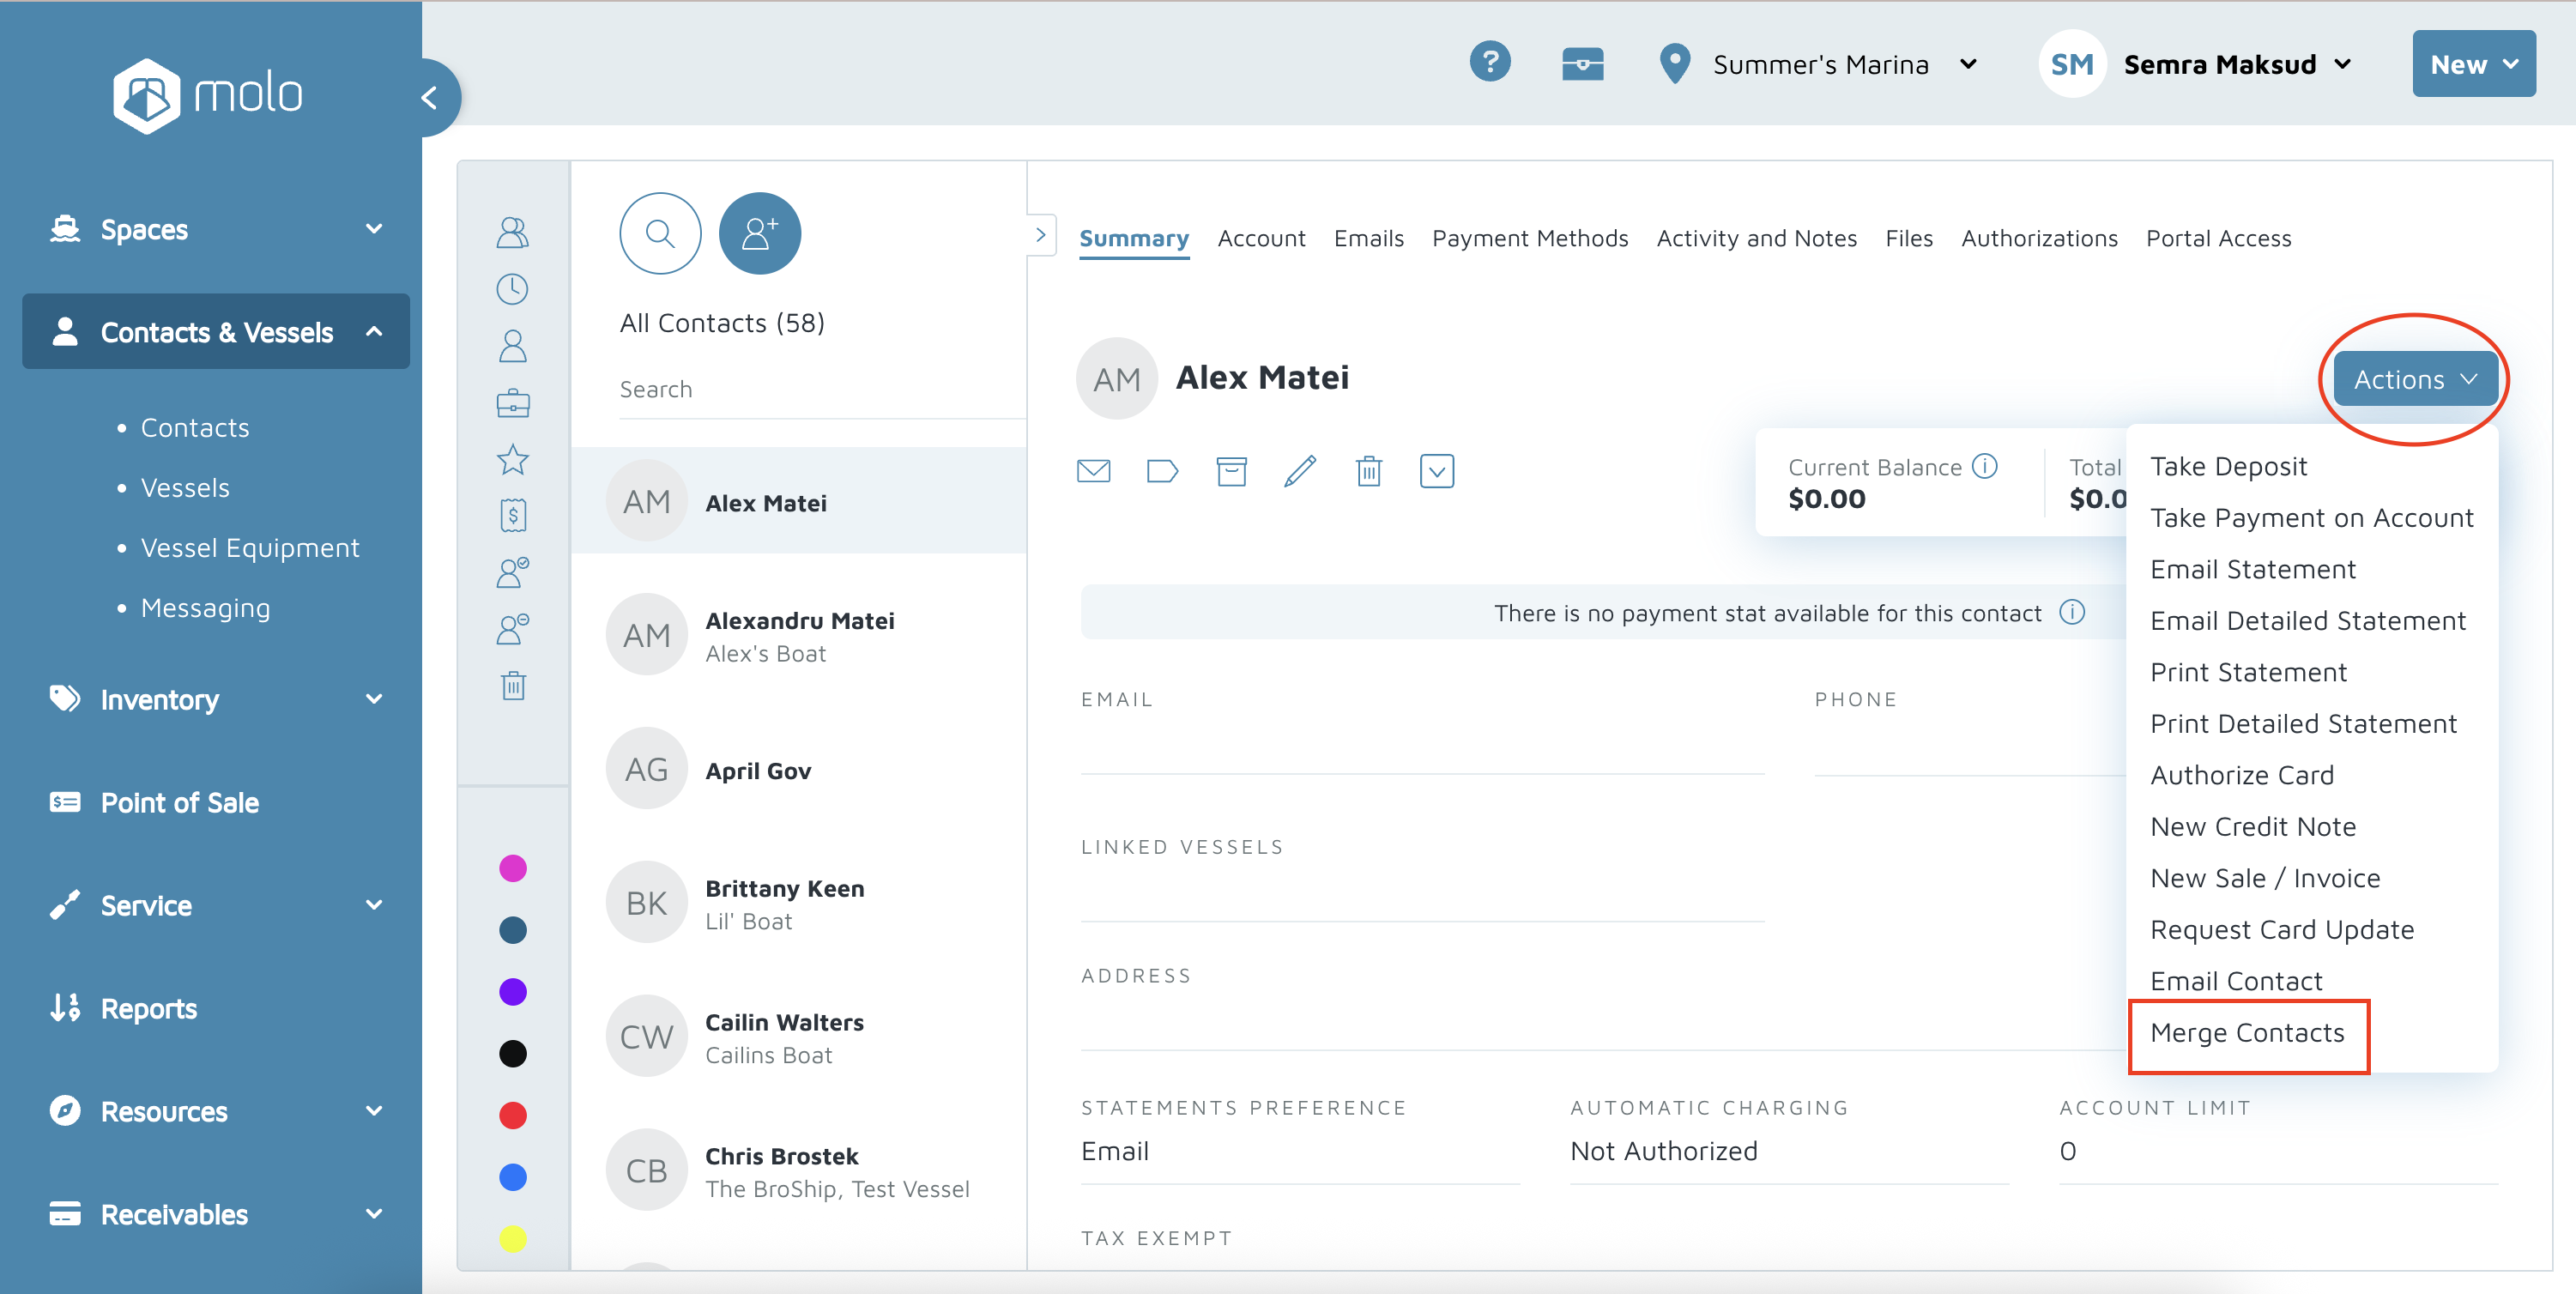Click the help question mark icon
The image size is (2576, 1294).
(x=1489, y=63)
